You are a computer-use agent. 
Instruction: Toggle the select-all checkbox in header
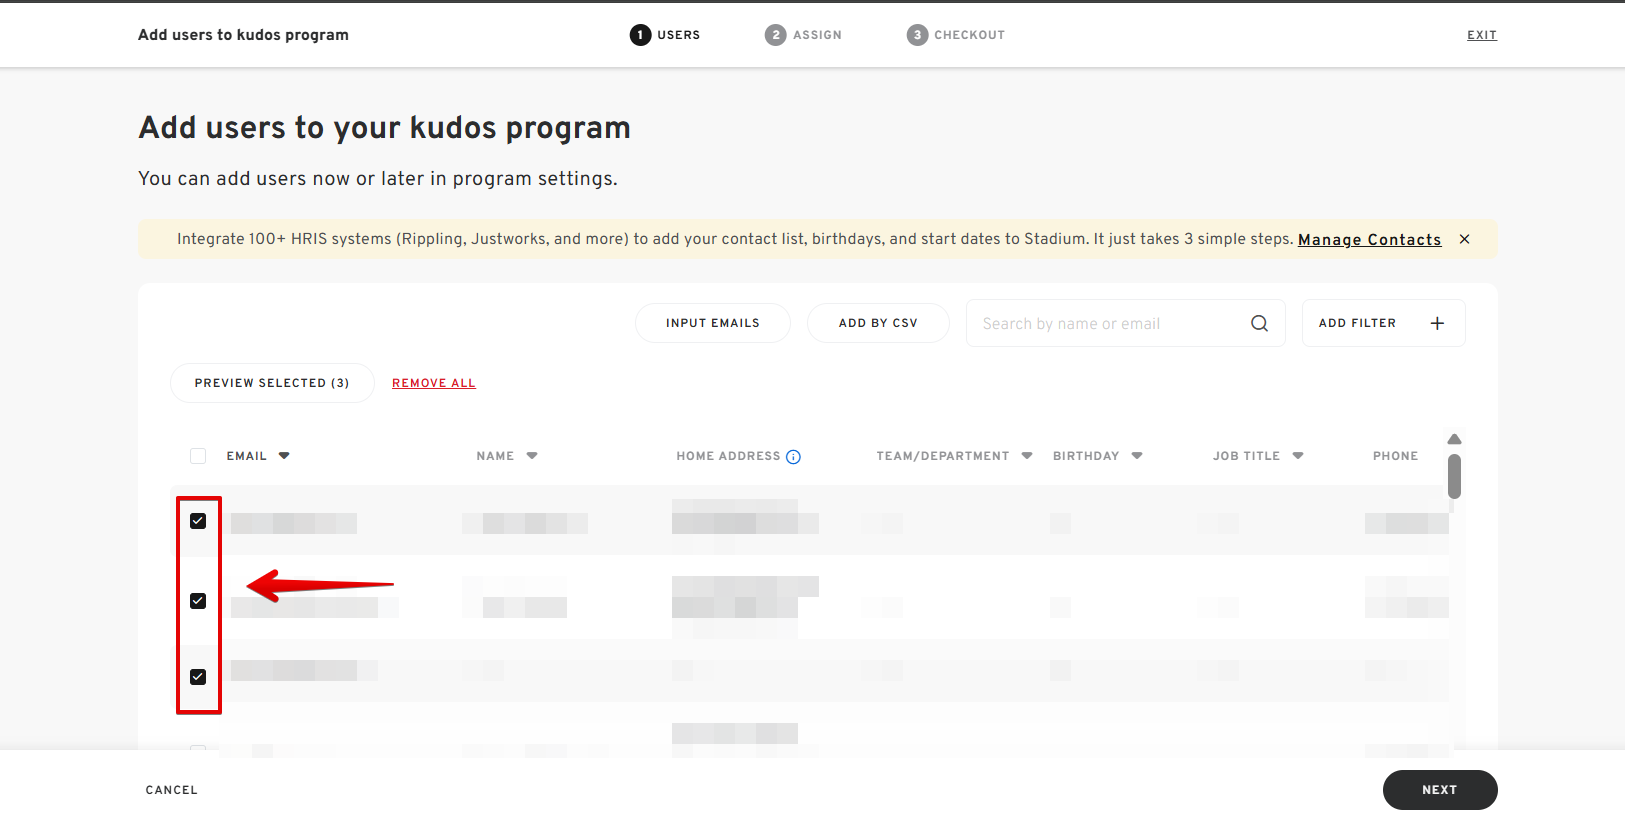tap(198, 456)
